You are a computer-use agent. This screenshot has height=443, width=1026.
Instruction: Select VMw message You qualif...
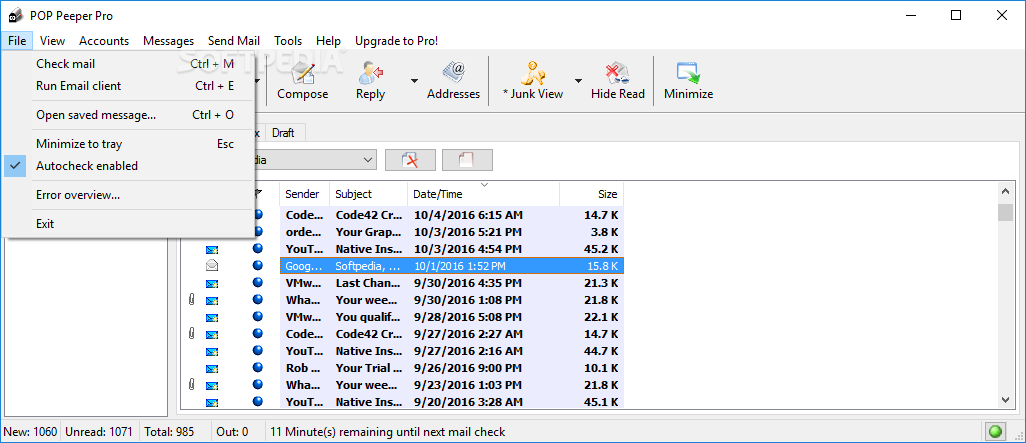[x=451, y=317]
